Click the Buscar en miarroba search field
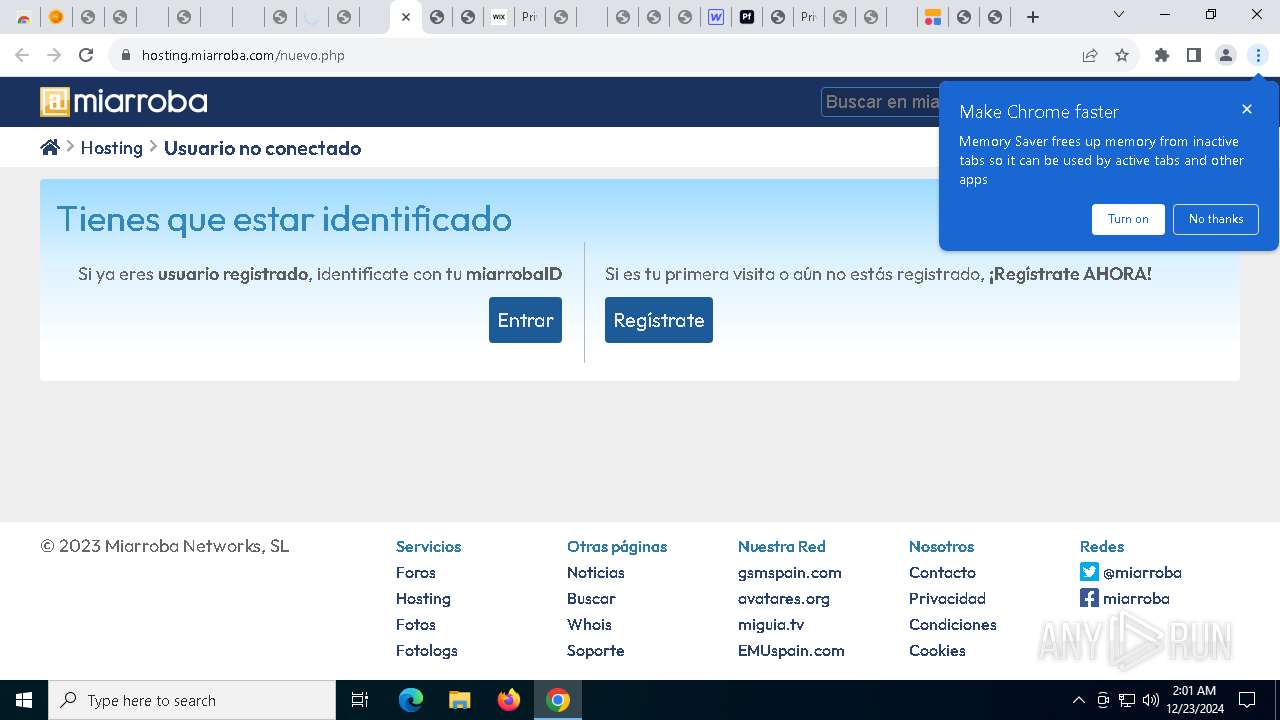This screenshot has width=1280, height=720. [x=882, y=102]
